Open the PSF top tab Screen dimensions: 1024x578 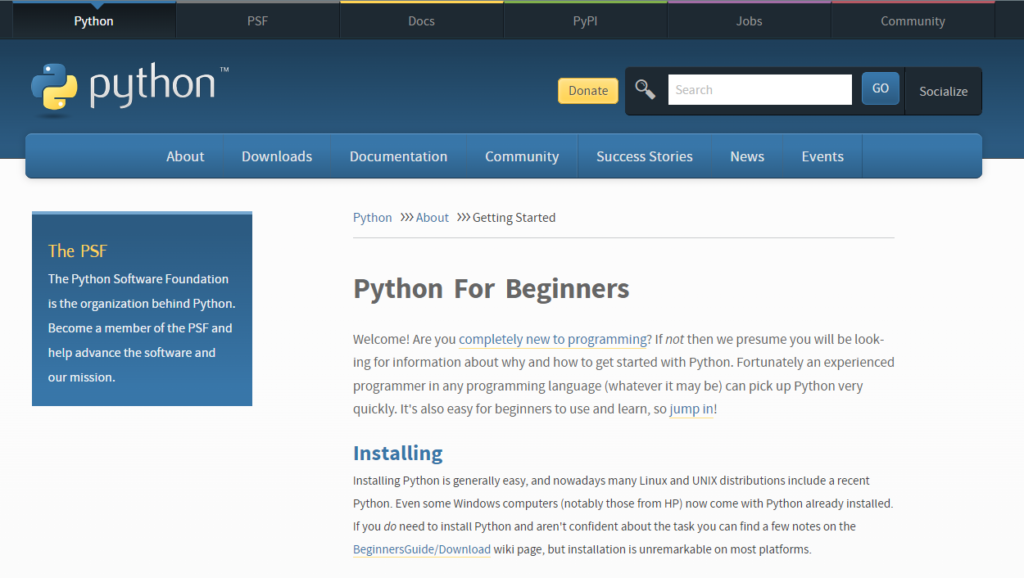(258, 21)
